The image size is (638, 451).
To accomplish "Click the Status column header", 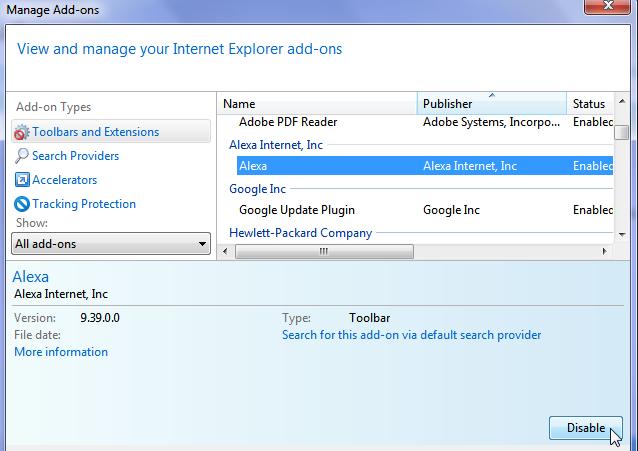I will coord(590,104).
